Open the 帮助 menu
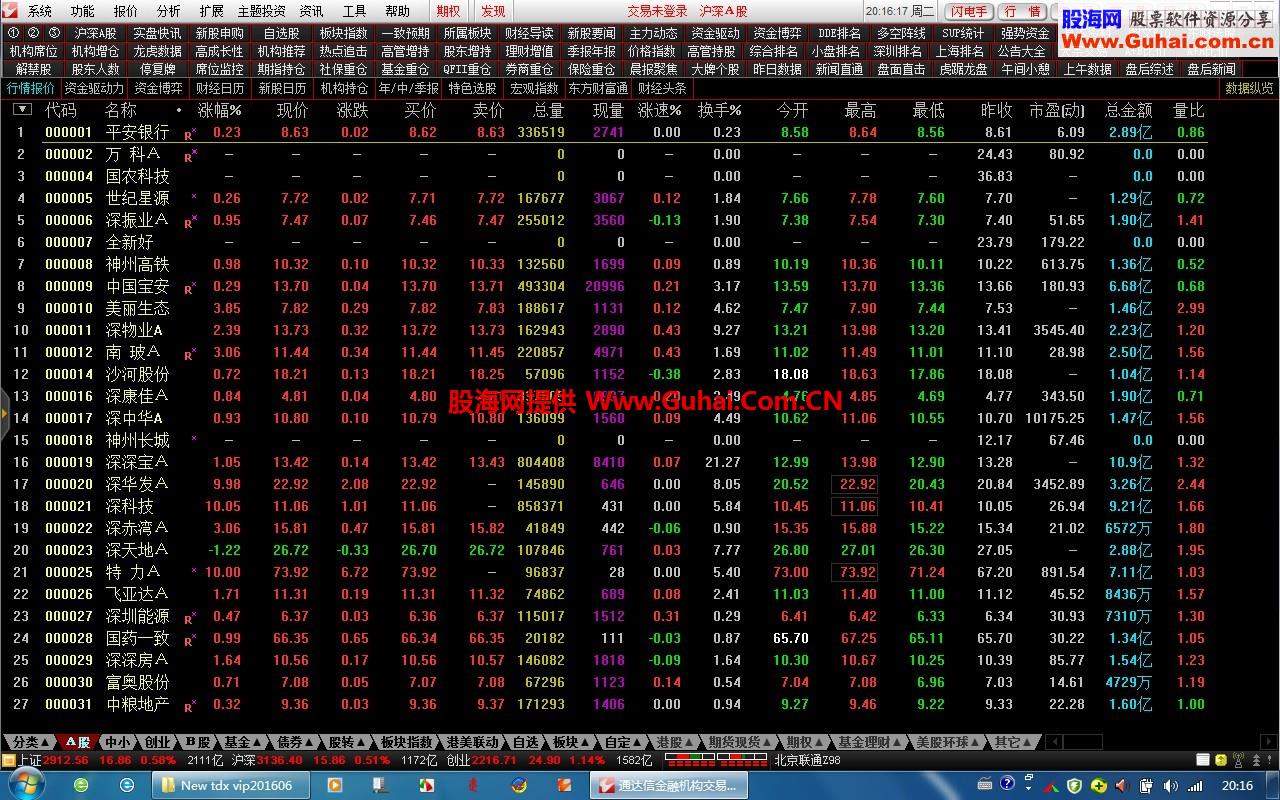The width and height of the screenshot is (1280, 800). click(398, 11)
